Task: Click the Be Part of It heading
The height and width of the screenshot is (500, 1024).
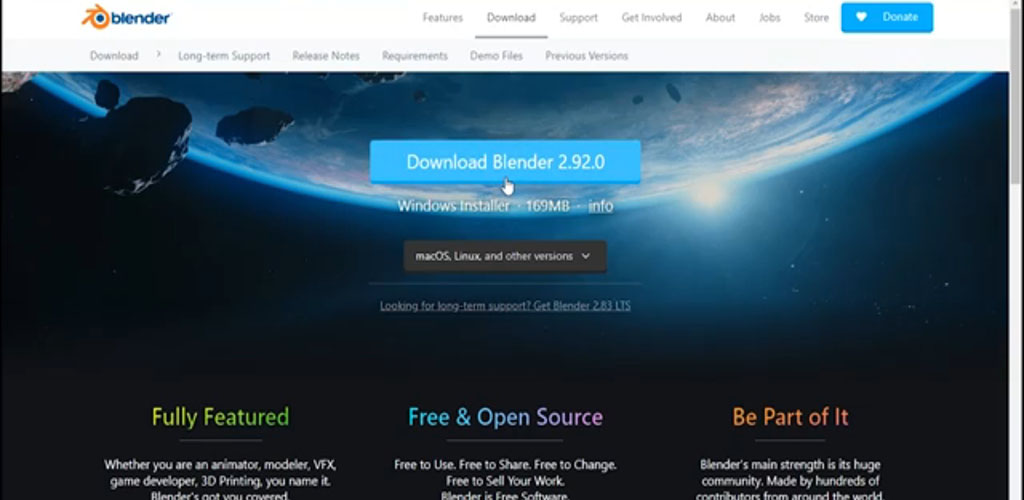Action: [790, 417]
